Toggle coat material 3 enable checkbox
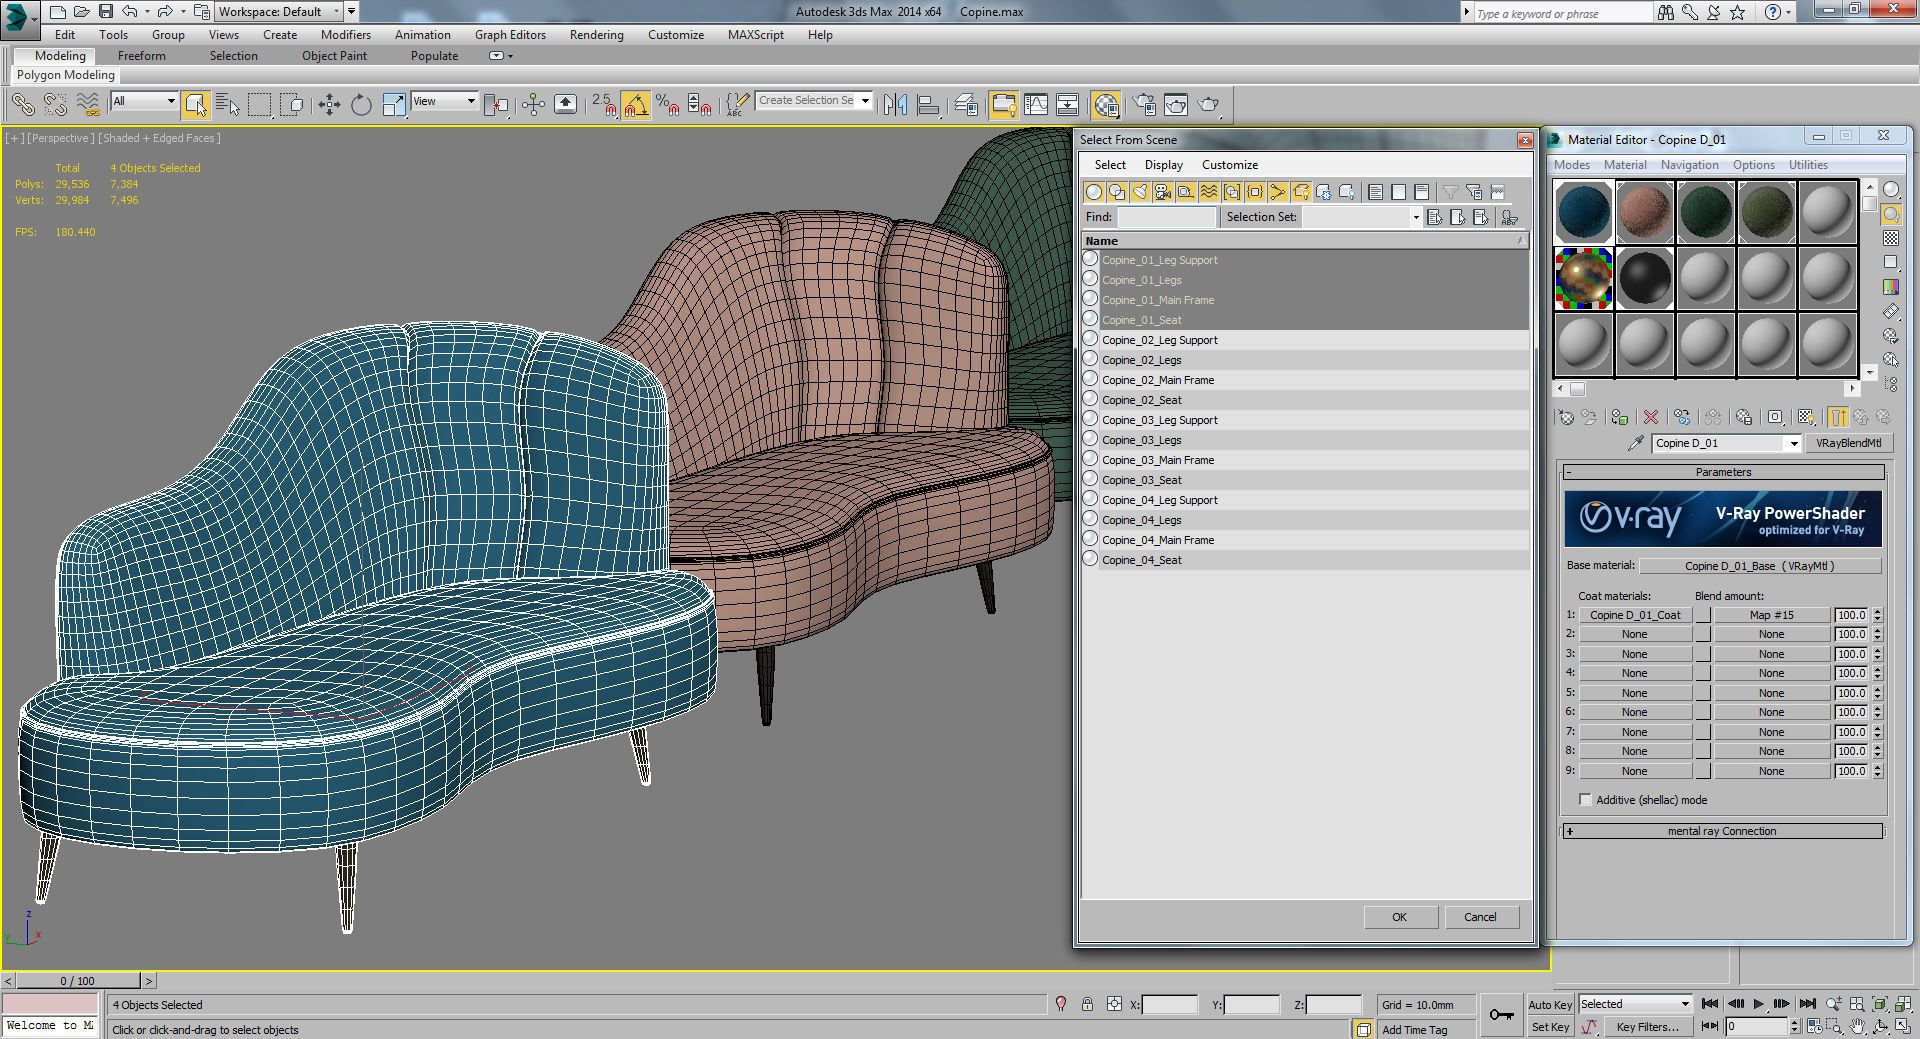1920x1039 pixels. pyautogui.click(x=1704, y=655)
